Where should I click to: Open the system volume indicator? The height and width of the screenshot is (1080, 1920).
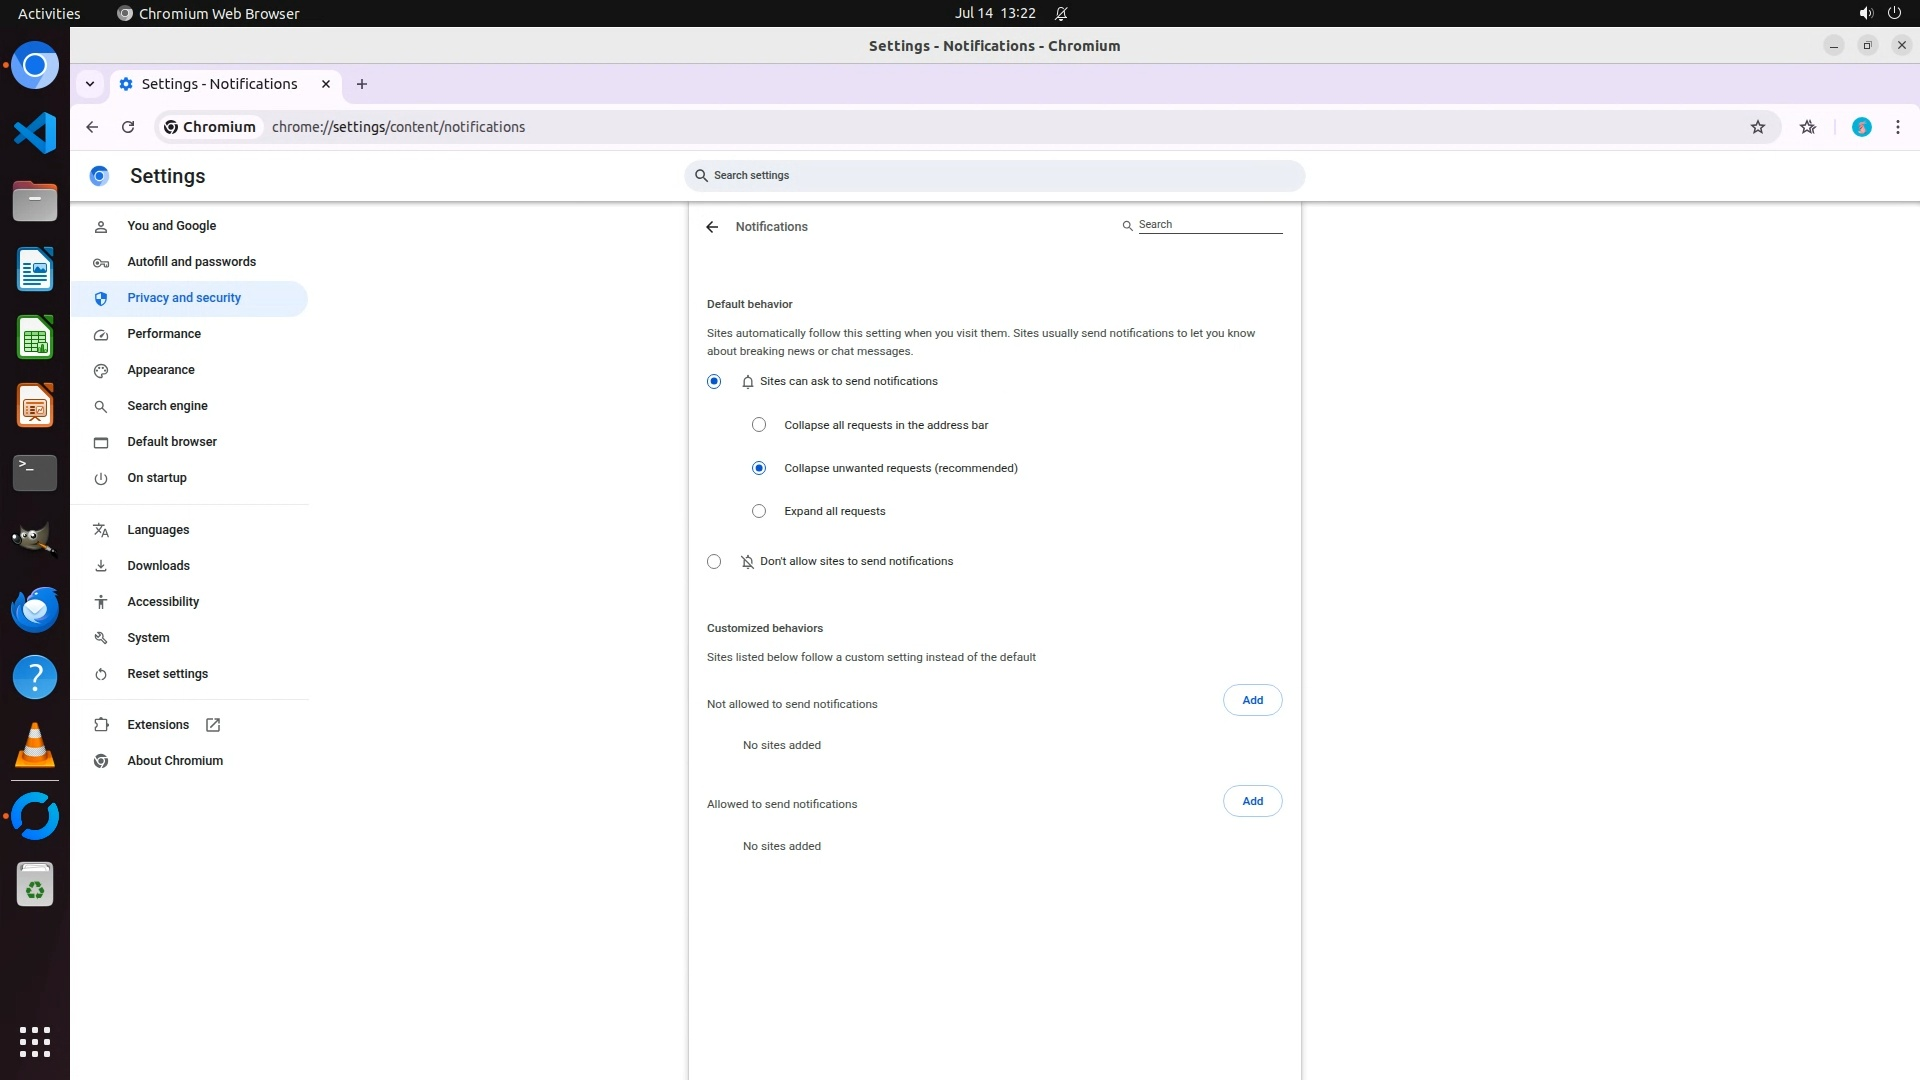(x=1865, y=13)
